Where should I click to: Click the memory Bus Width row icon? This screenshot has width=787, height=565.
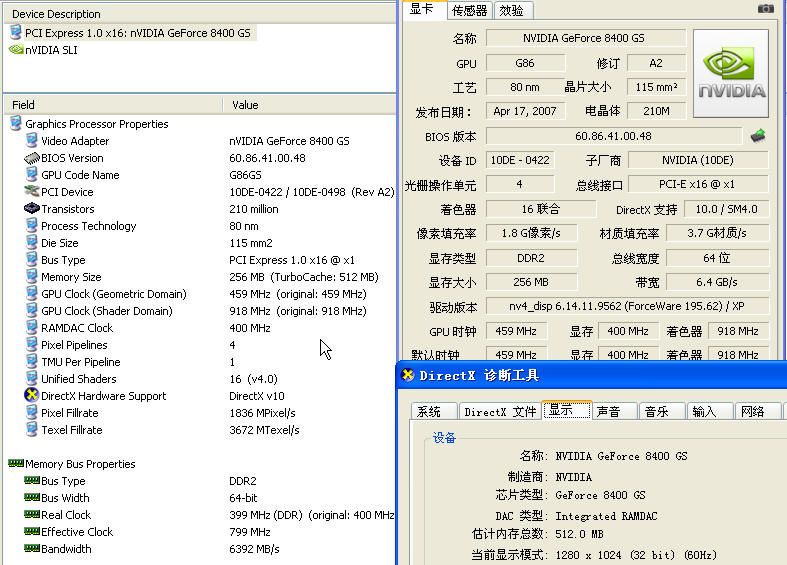(x=32, y=497)
